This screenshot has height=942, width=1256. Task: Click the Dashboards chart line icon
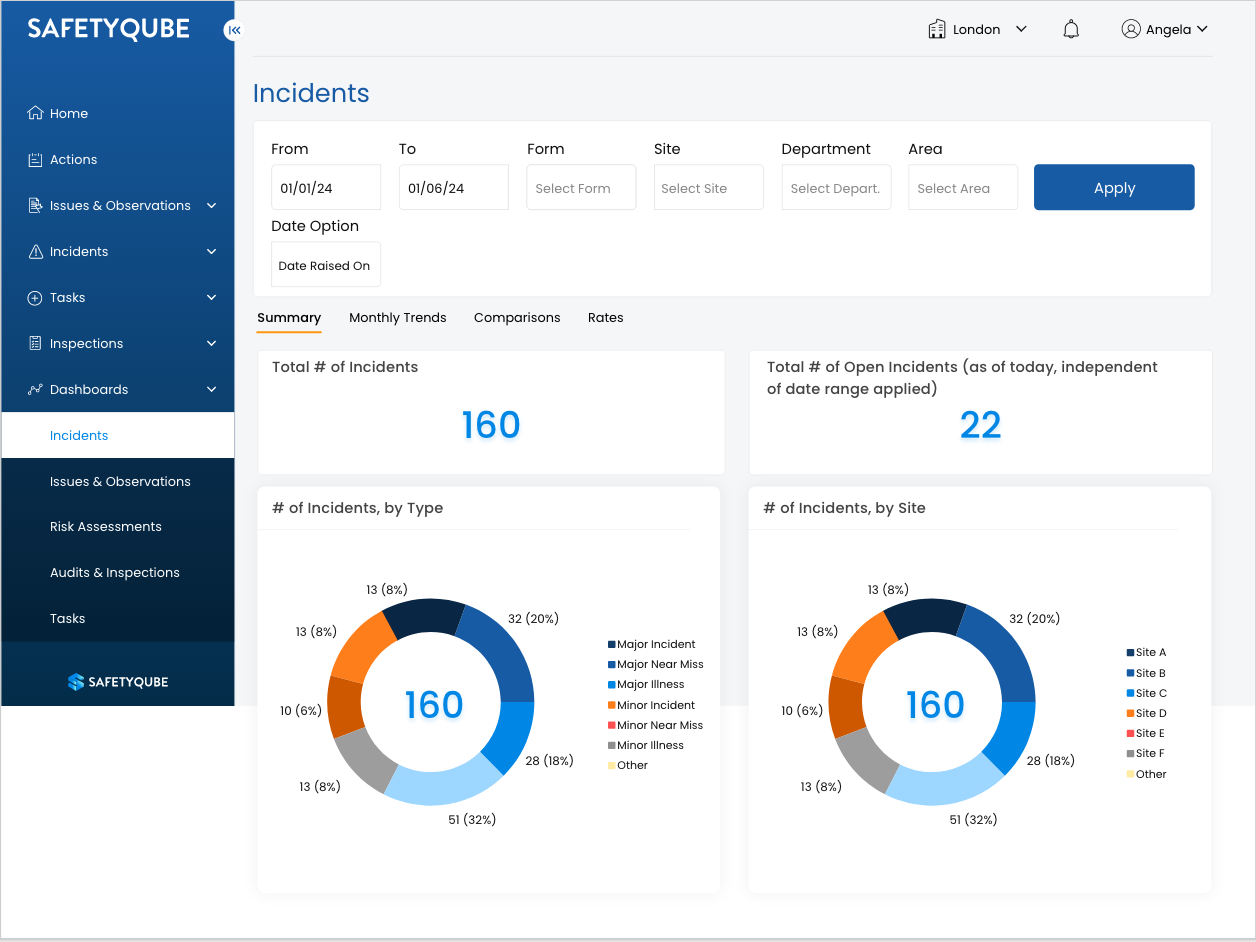35,389
